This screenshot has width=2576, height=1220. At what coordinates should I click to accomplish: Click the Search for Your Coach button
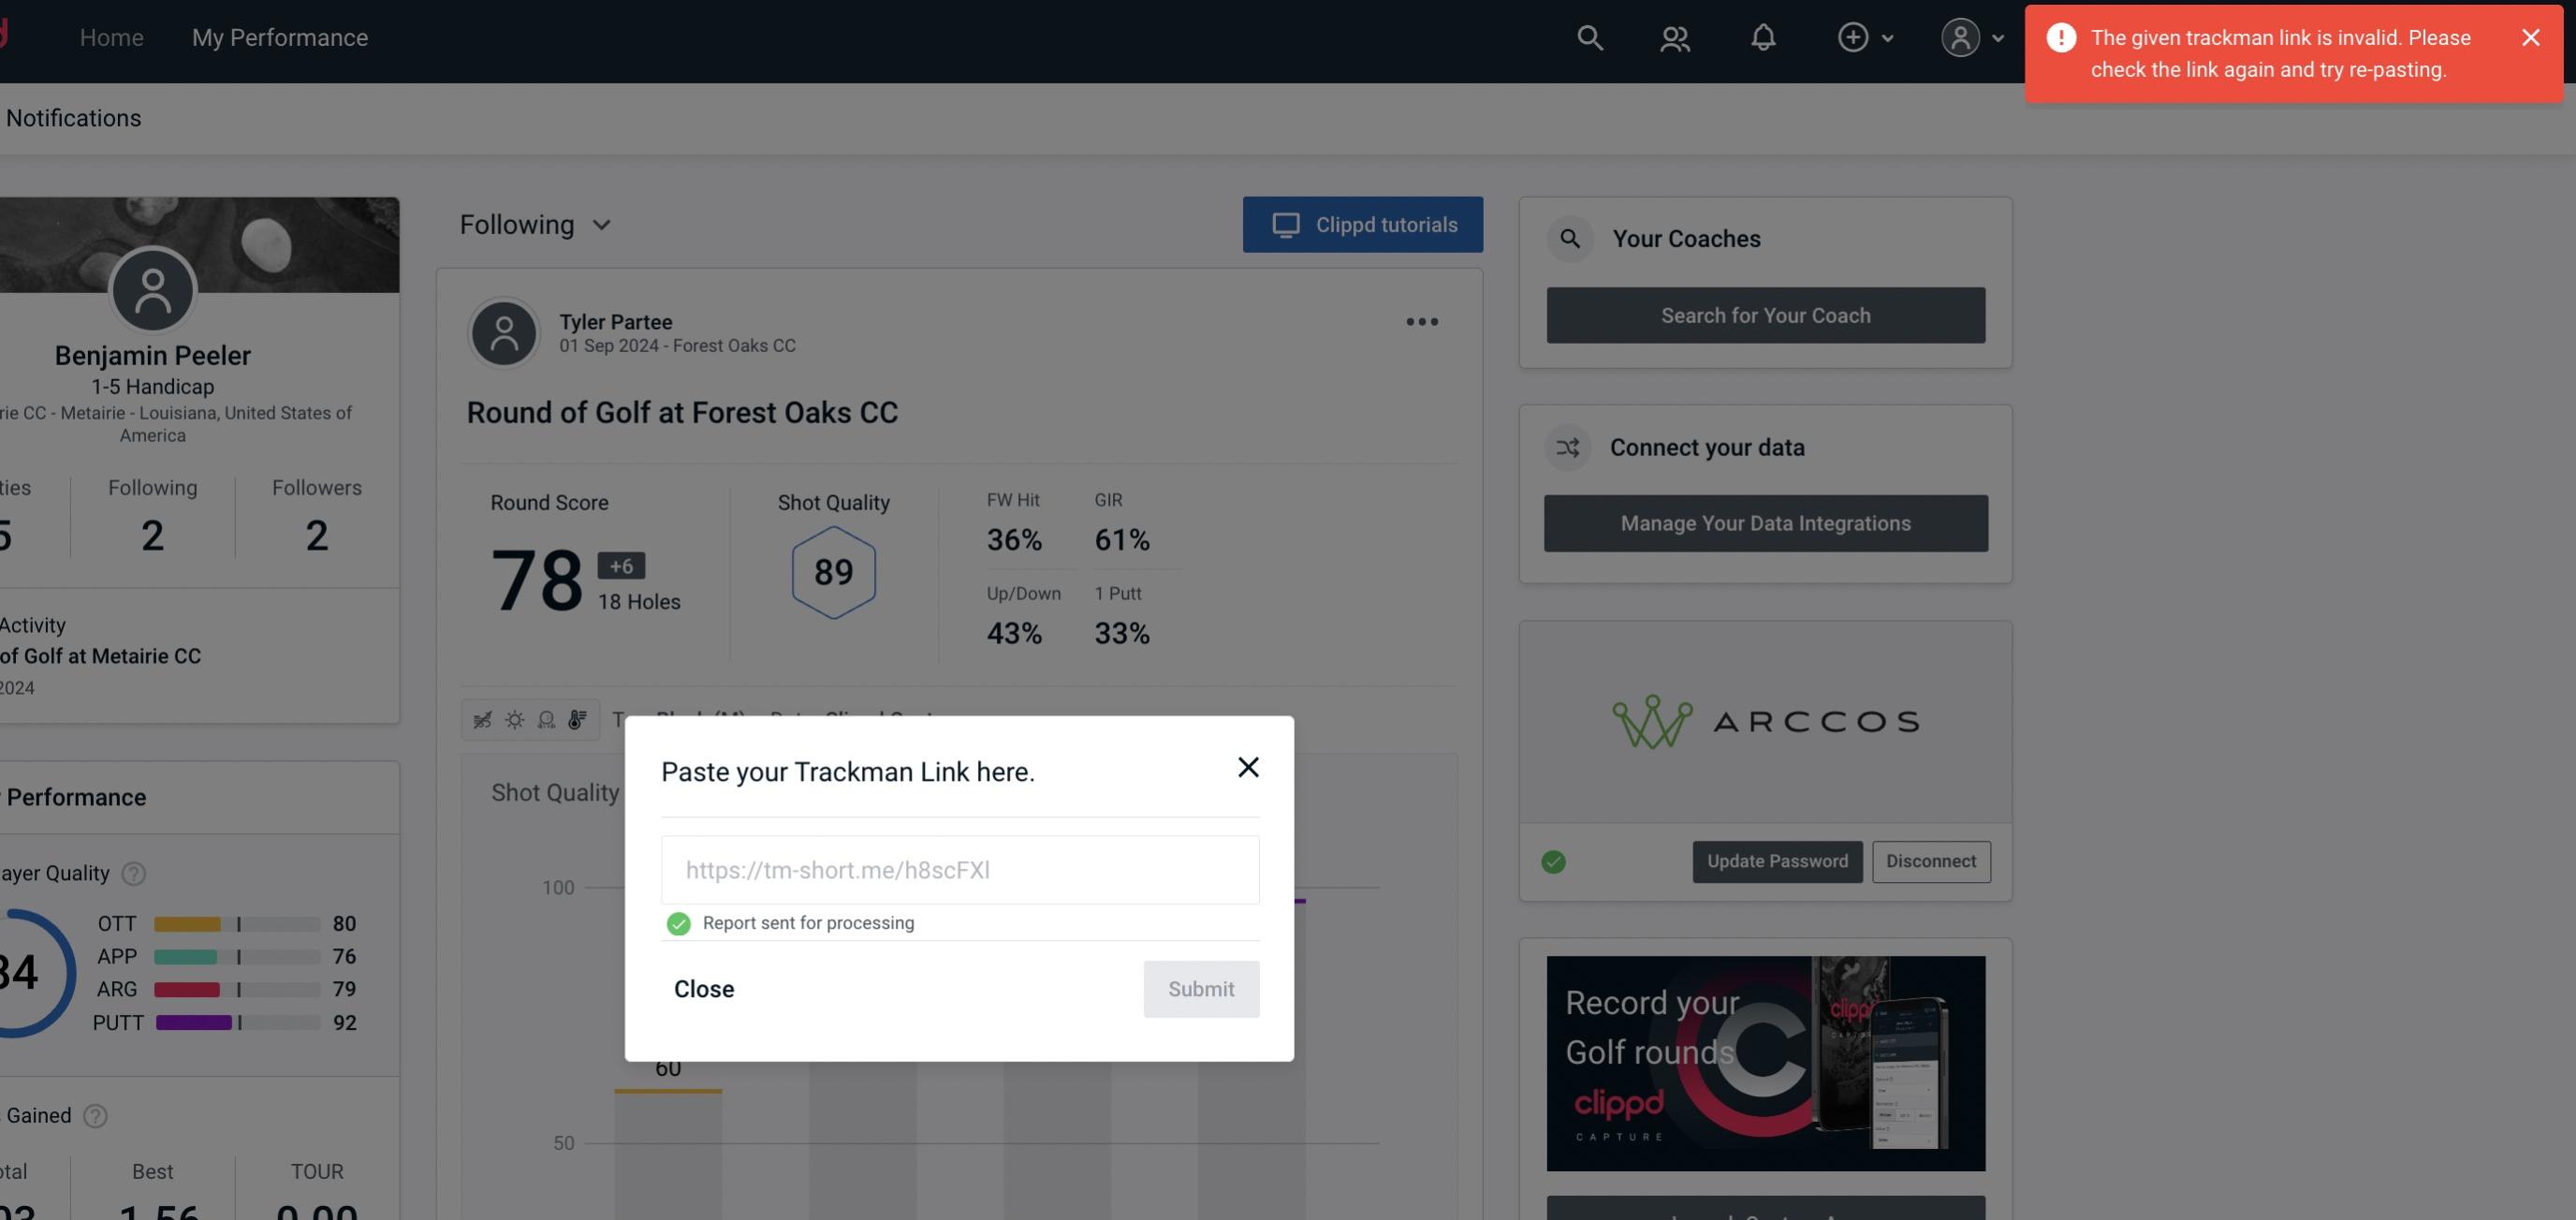(x=1766, y=316)
